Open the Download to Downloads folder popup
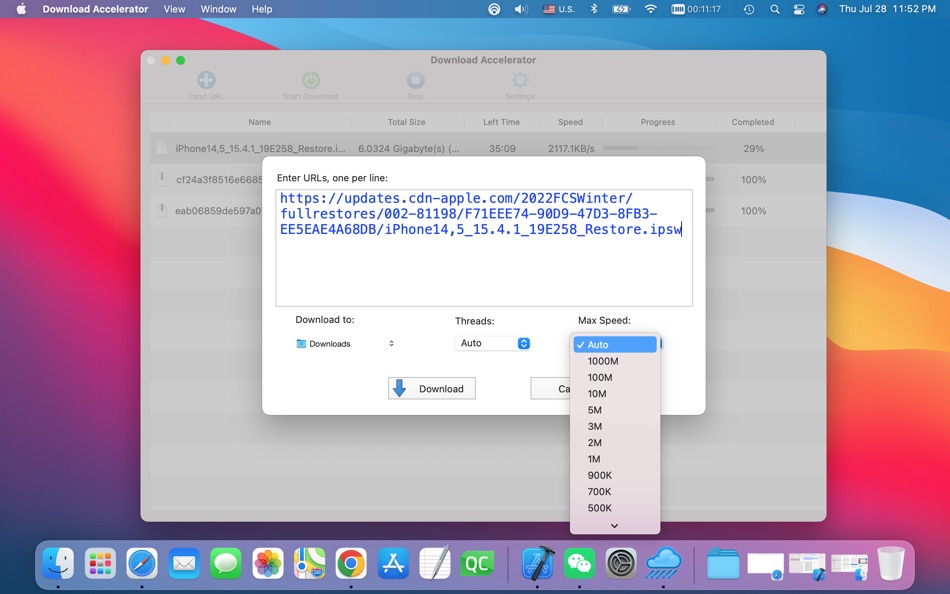Image resolution: width=950 pixels, height=594 pixels. click(x=345, y=344)
